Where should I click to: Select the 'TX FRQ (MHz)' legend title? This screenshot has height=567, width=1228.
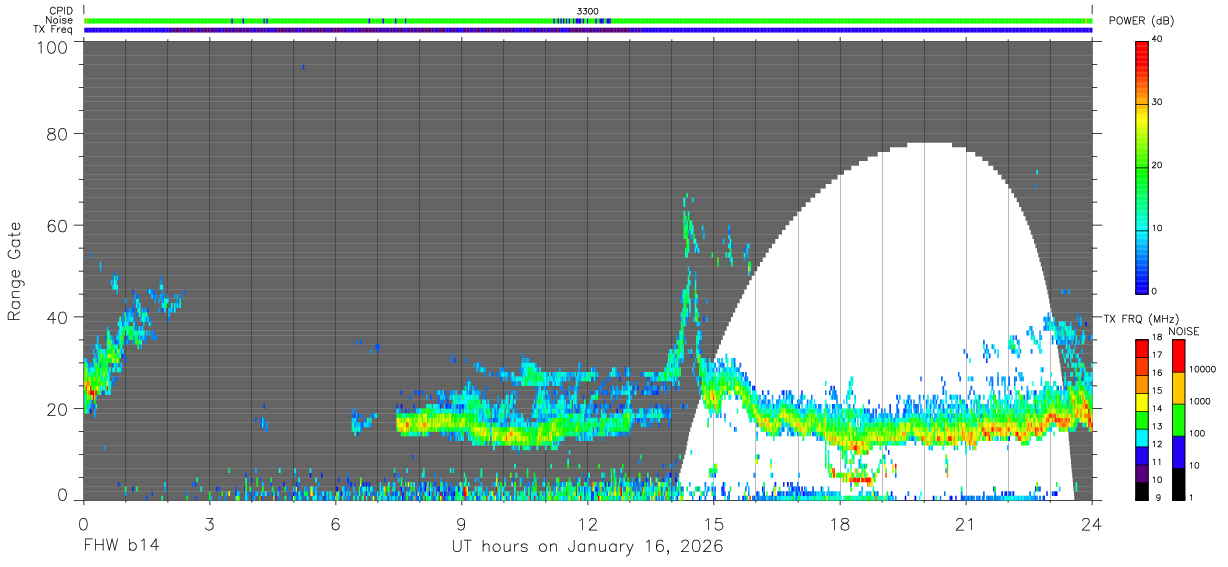pos(1141,318)
